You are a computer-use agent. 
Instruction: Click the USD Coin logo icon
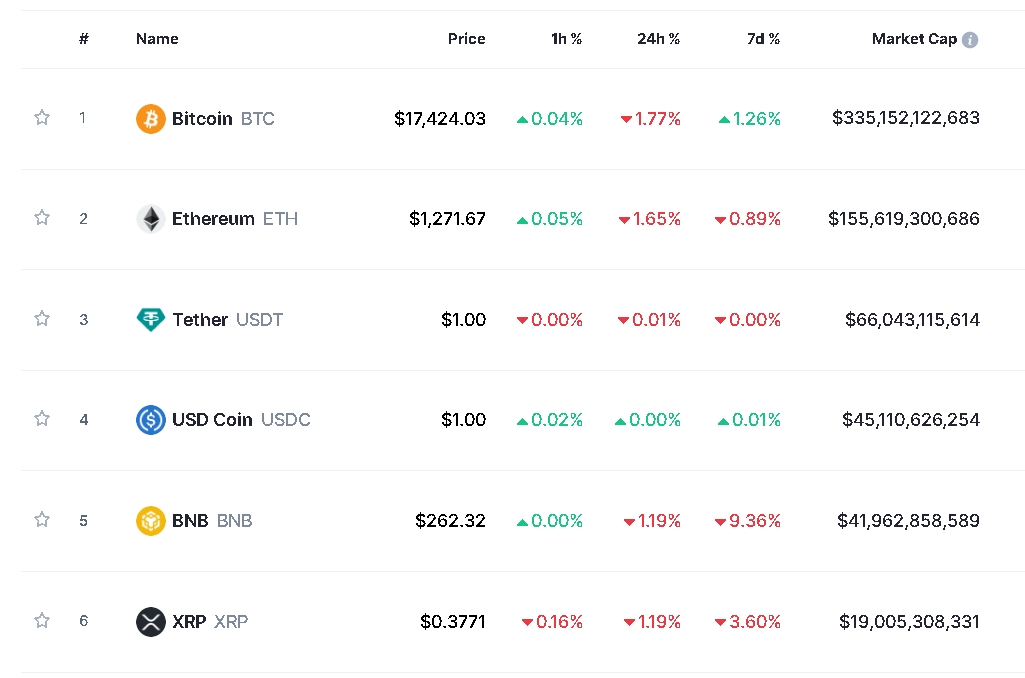point(150,420)
